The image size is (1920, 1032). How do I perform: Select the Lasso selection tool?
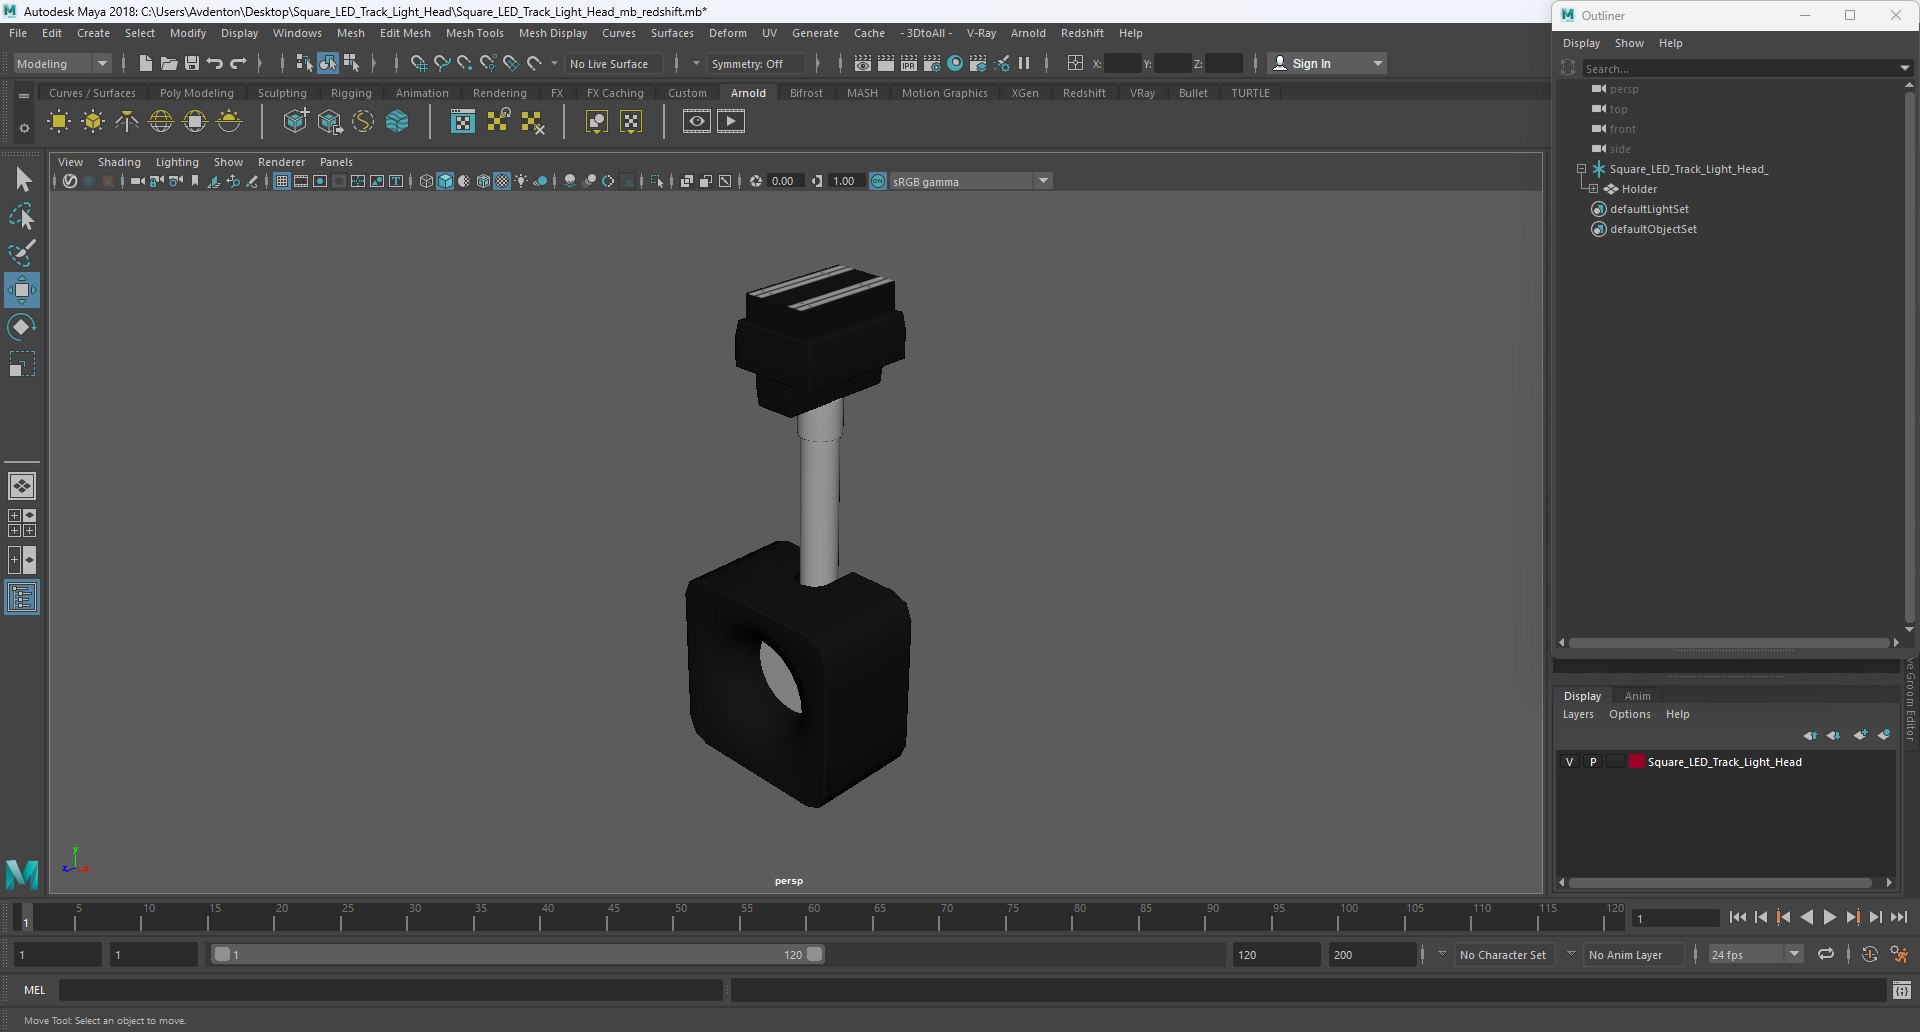(x=22, y=216)
